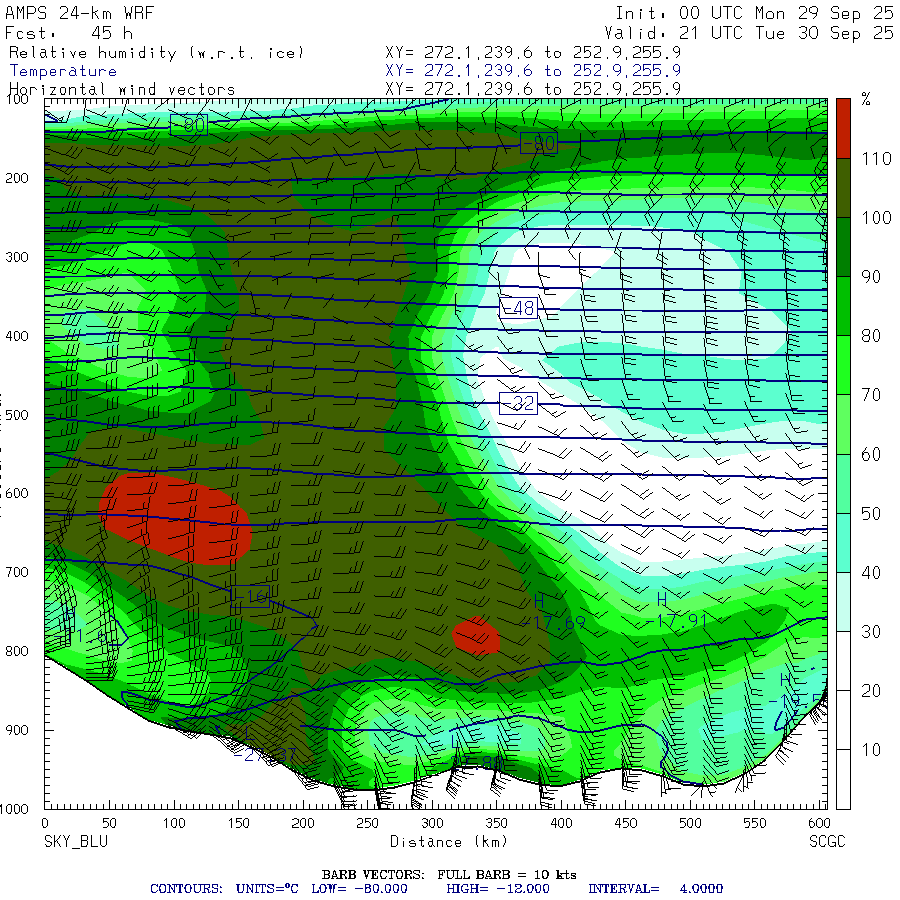This screenshot has width=900, height=900.
Task: Select the 'Init: 00 UTC Mon 29 Sep 25' text
Action: 754,13
